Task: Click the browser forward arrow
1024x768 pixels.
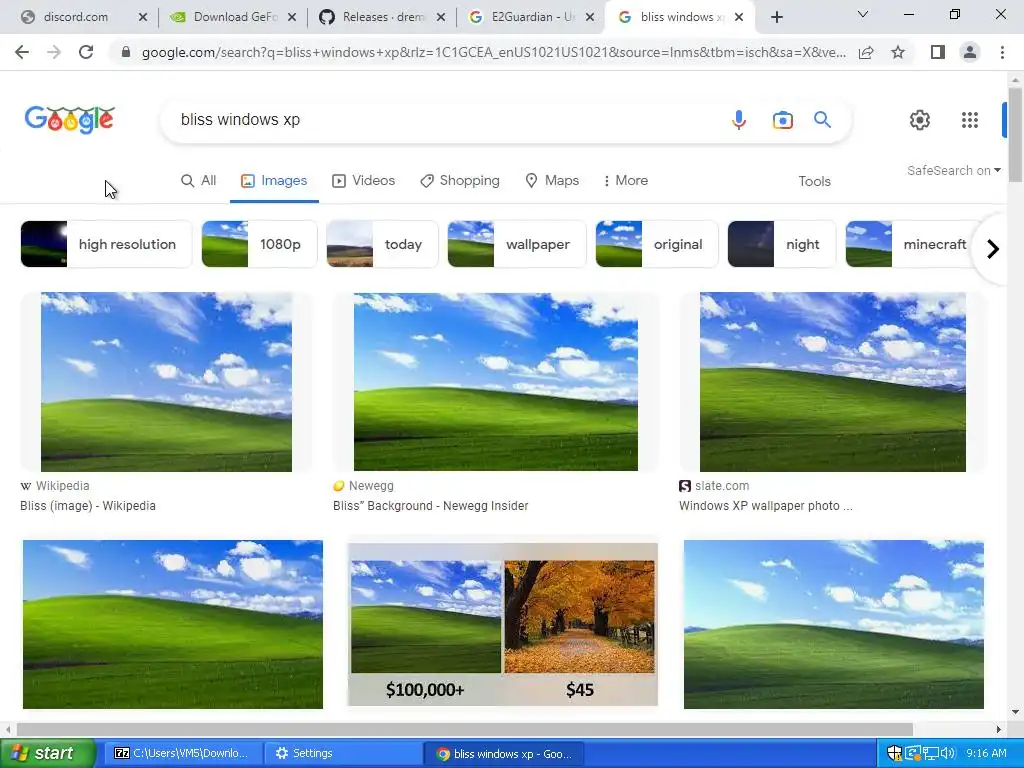Action: click(x=54, y=52)
